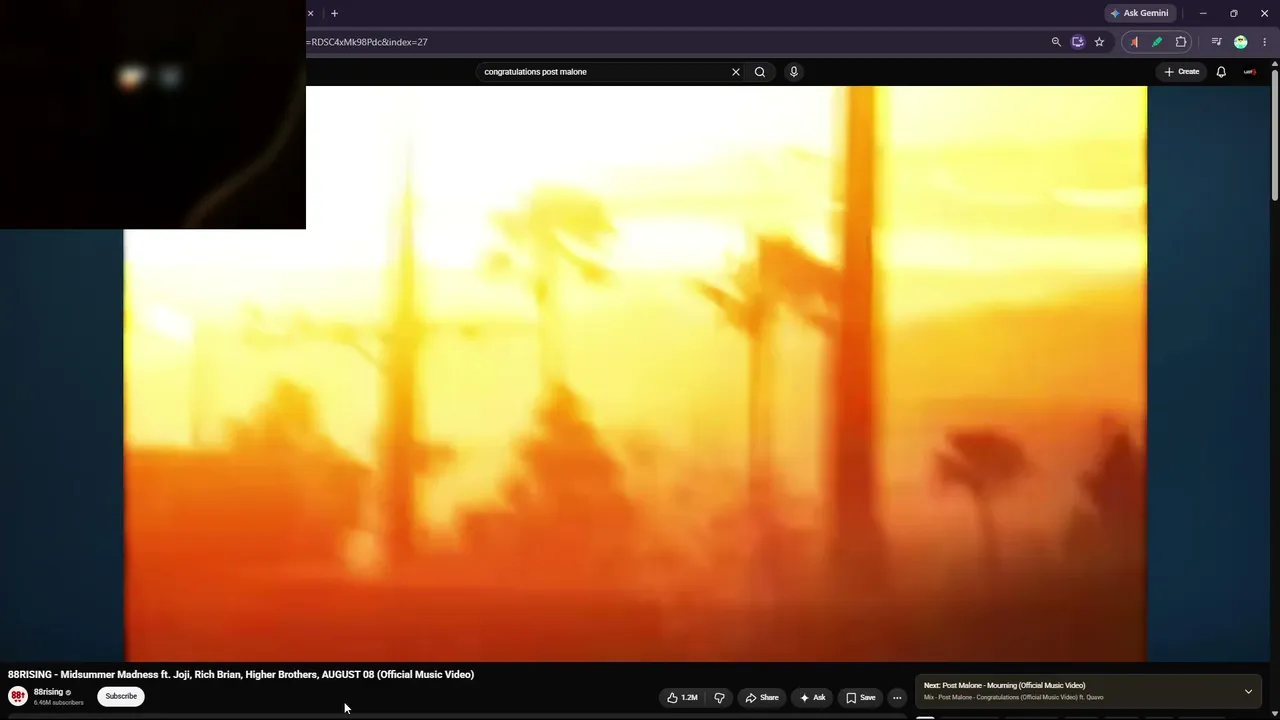Close the current browser tab
The image size is (1280, 720).
pyautogui.click(x=310, y=13)
